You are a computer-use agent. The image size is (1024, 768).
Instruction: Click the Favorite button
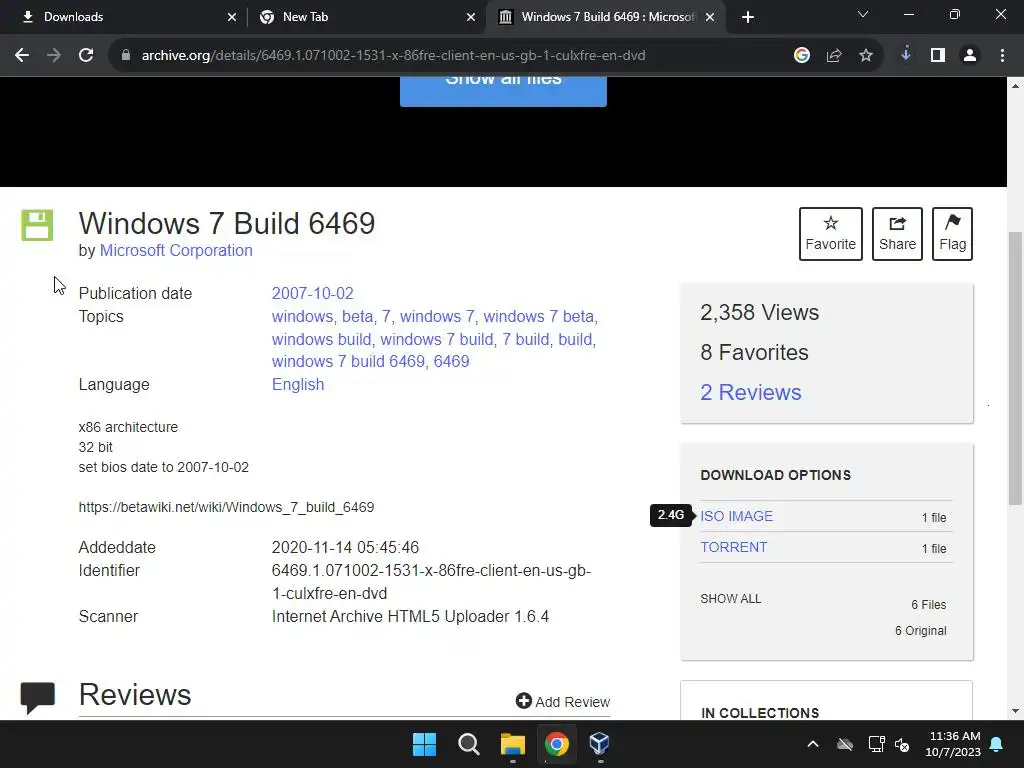[x=831, y=234]
